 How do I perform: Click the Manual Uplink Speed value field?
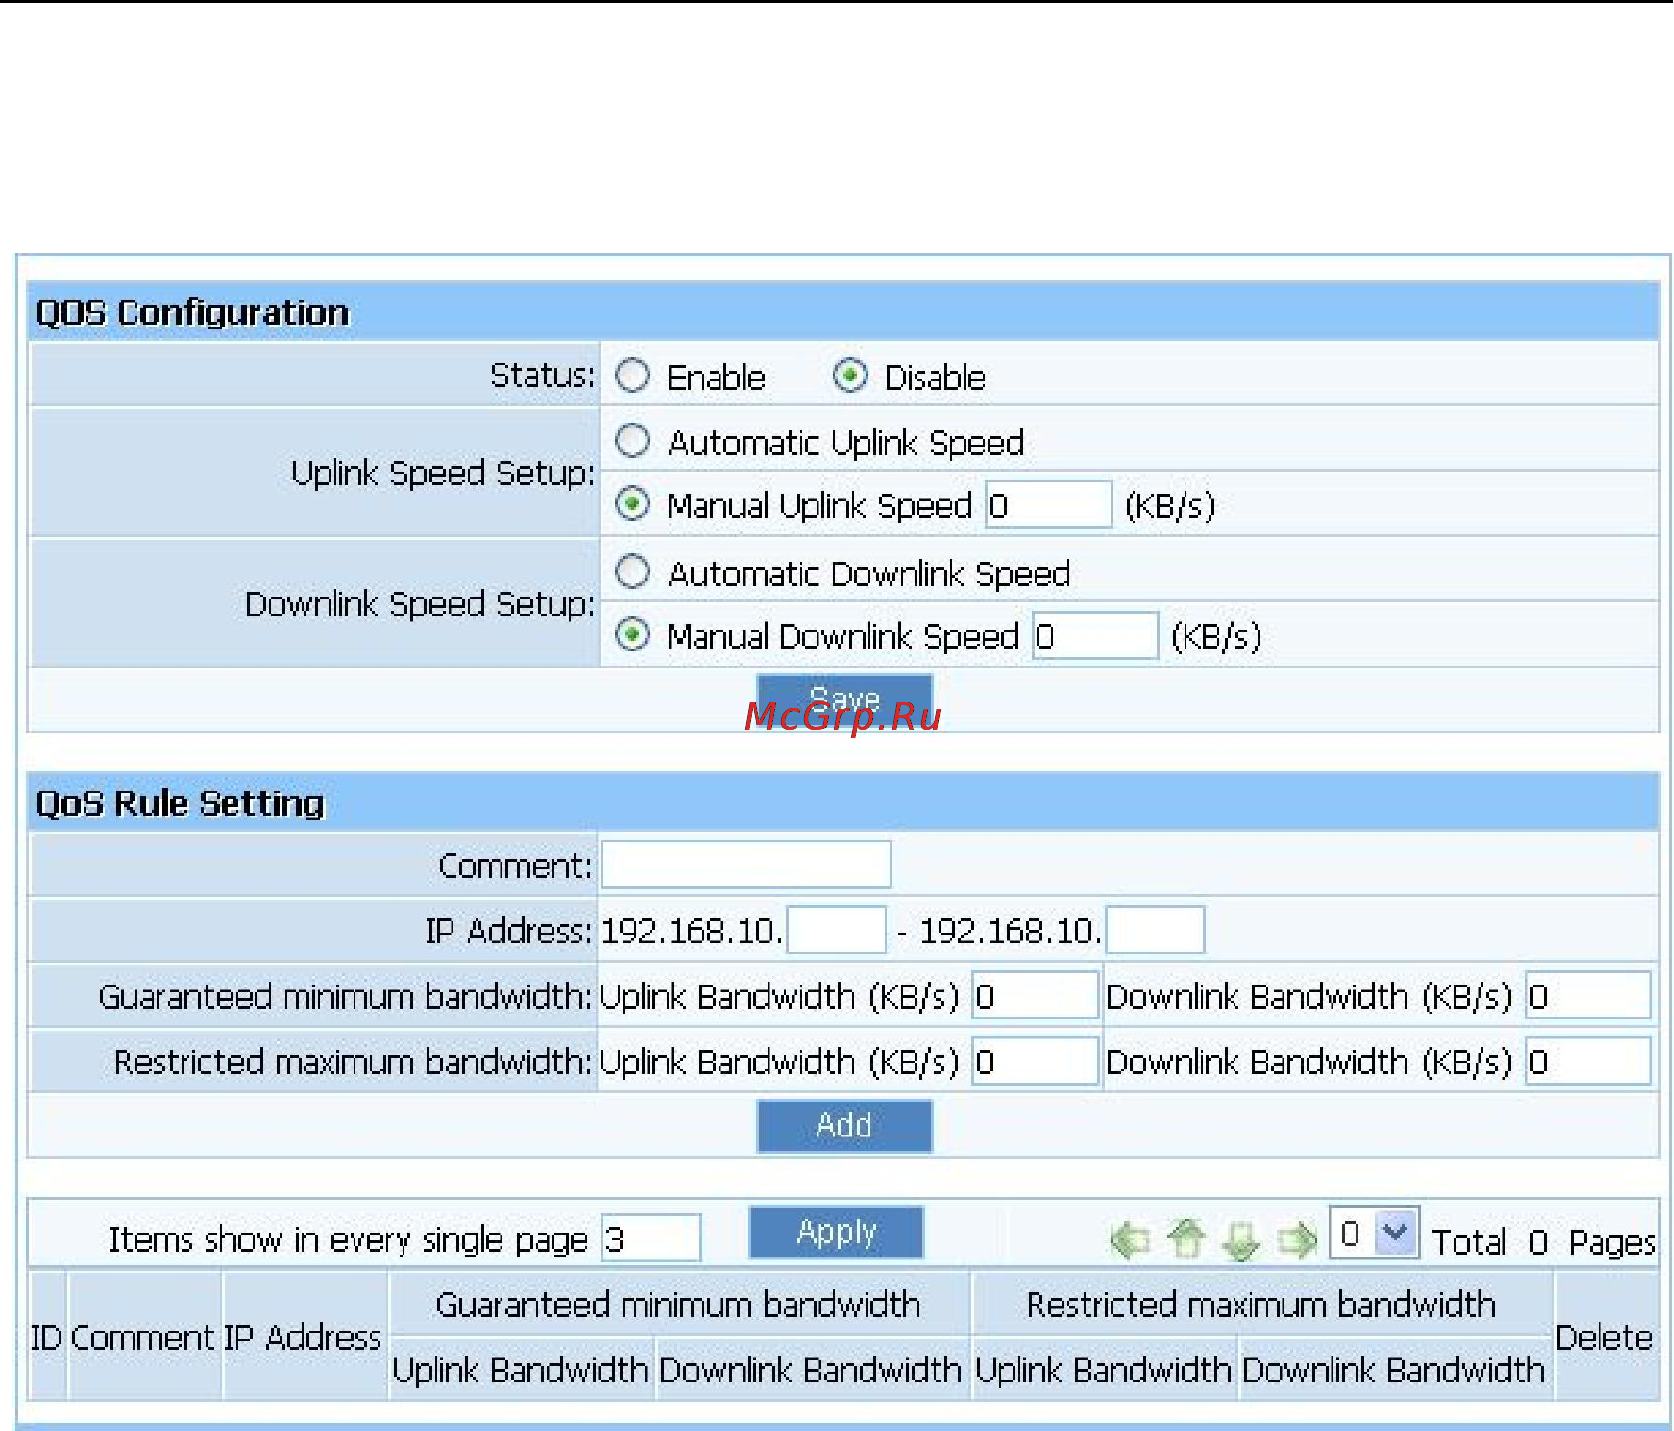1049,505
